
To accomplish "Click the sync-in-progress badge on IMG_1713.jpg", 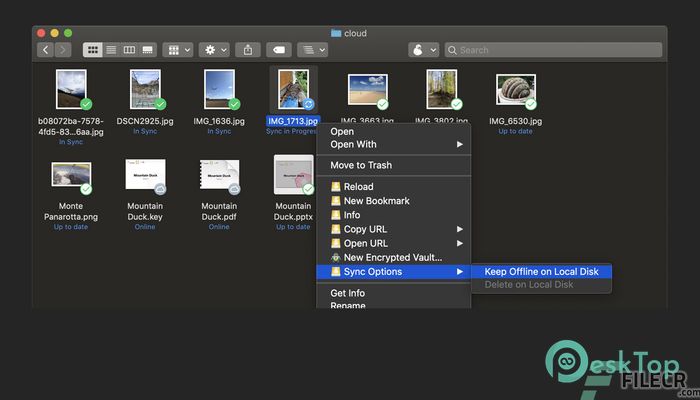I will click(x=308, y=104).
